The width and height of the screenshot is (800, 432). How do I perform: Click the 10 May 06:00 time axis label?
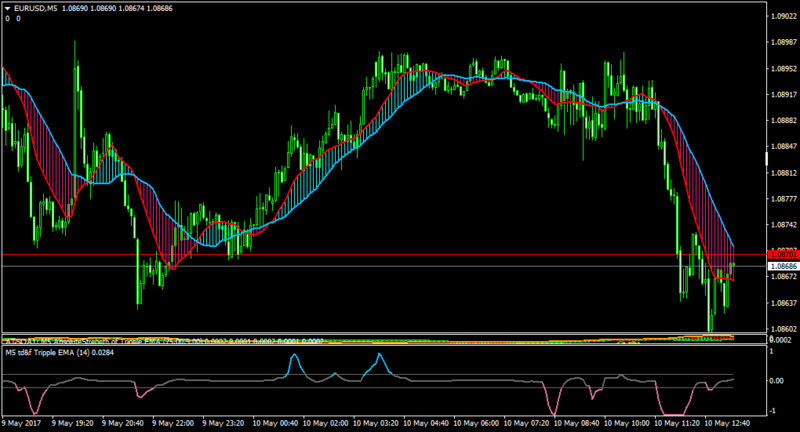[x=476, y=423]
